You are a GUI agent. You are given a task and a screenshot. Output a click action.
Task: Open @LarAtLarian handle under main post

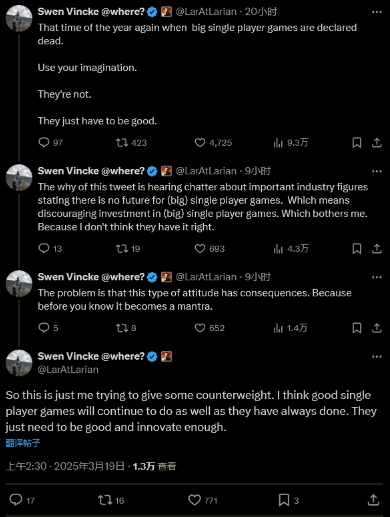(68, 370)
